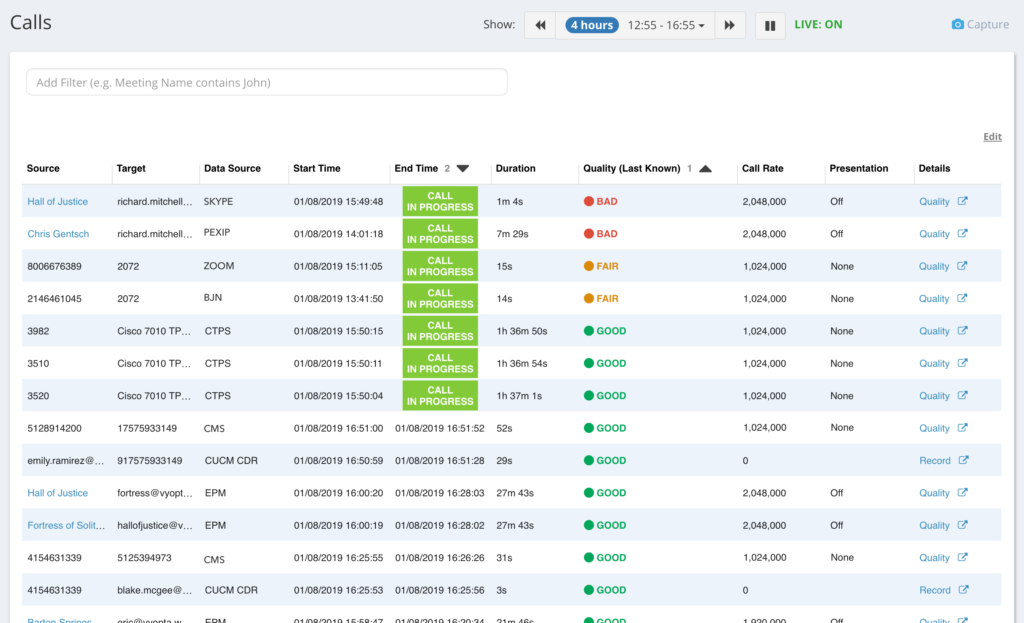Screen dimensions: 1024x623
Task: Click the rewind time range button
Action: (x=541, y=25)
